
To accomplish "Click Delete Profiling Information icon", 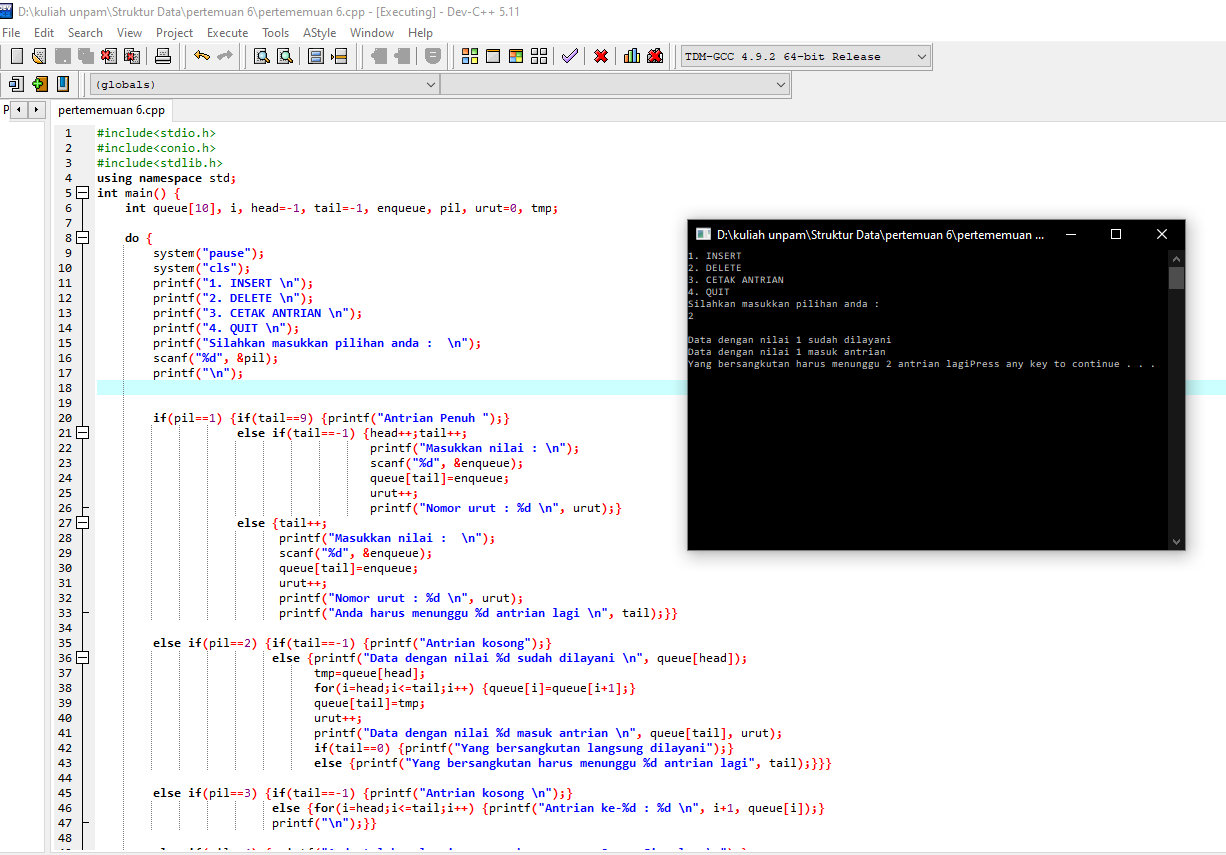I will [655, 56].
